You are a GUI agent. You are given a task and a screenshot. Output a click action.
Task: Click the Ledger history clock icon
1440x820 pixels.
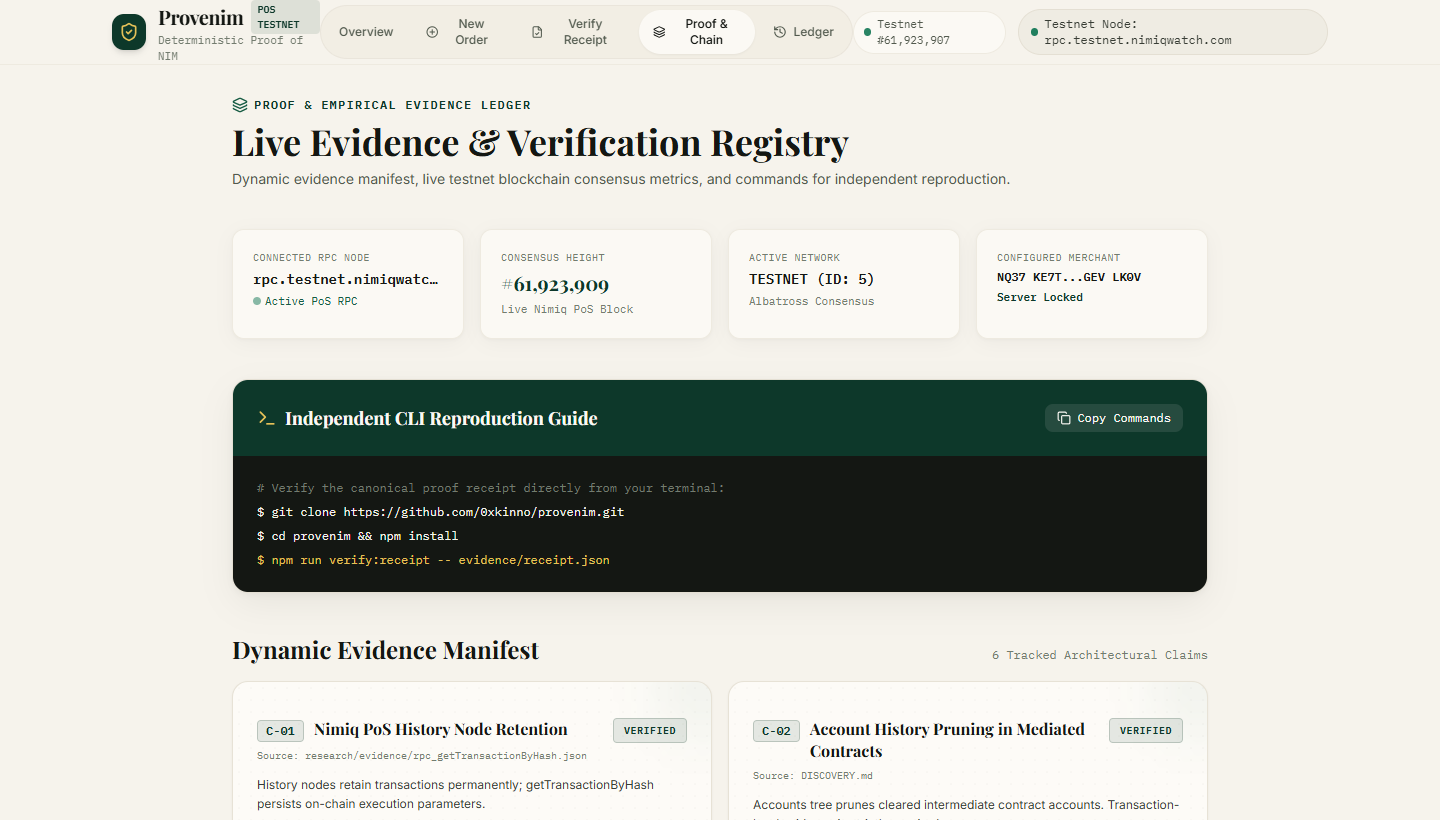pos(780,32)
